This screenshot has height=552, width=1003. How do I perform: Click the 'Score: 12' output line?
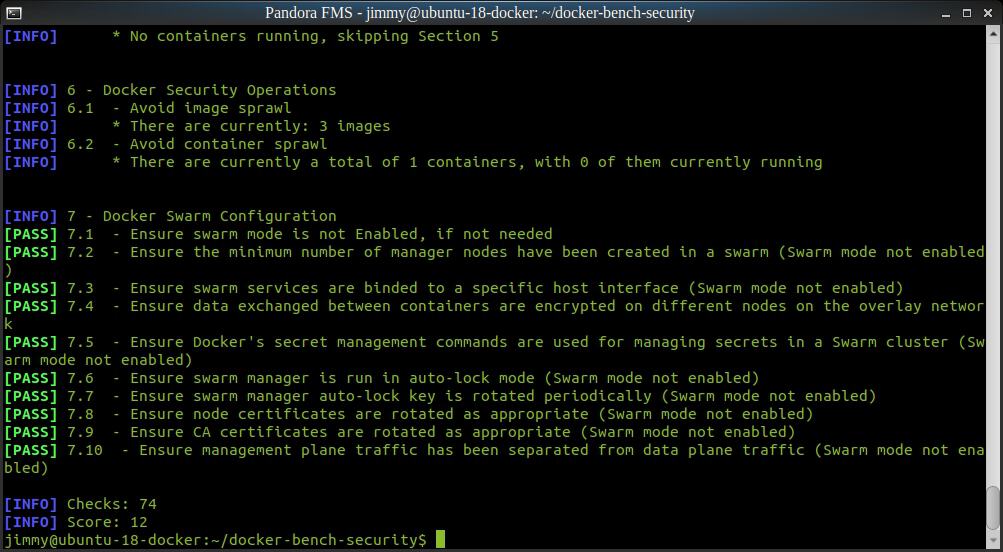point(76,522)
